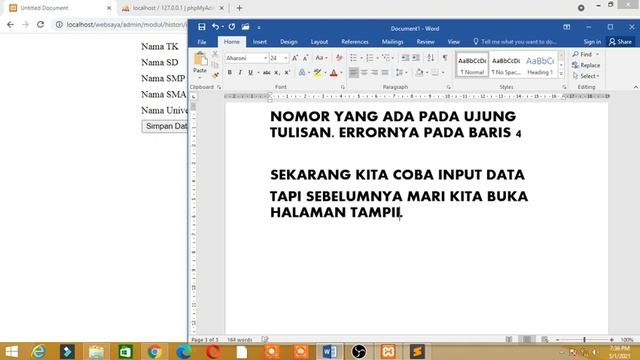The image size is (640, 360).
Task: Click the Share button in Word
Action: pos(620,42)
